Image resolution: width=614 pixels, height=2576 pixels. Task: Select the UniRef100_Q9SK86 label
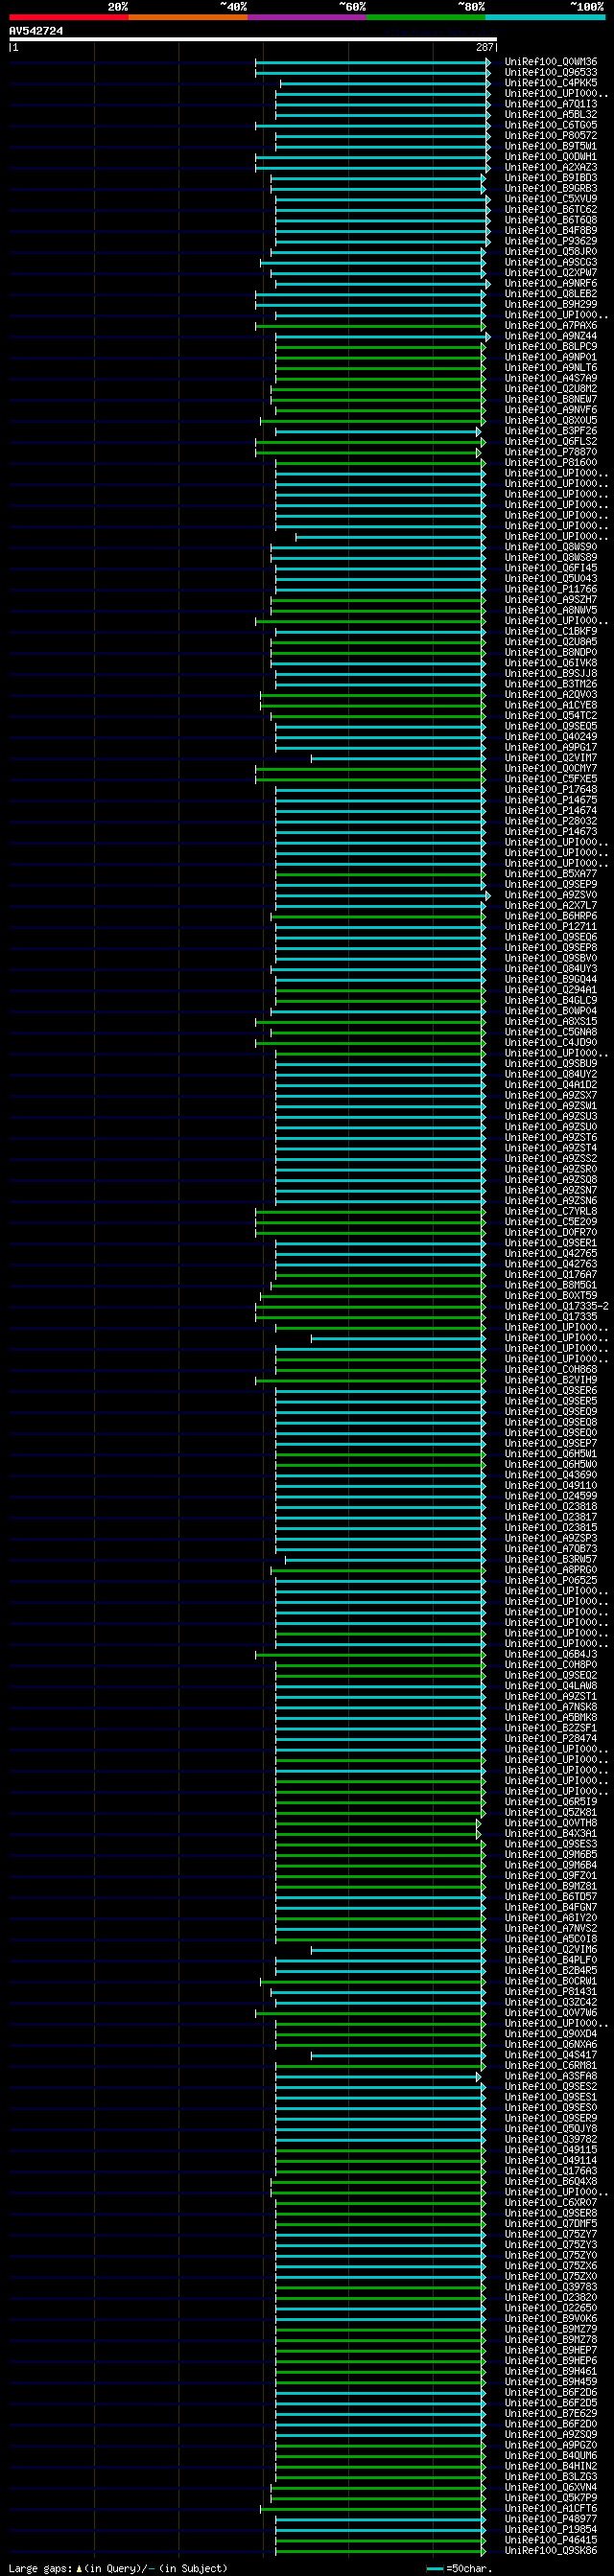point(551,2552)
